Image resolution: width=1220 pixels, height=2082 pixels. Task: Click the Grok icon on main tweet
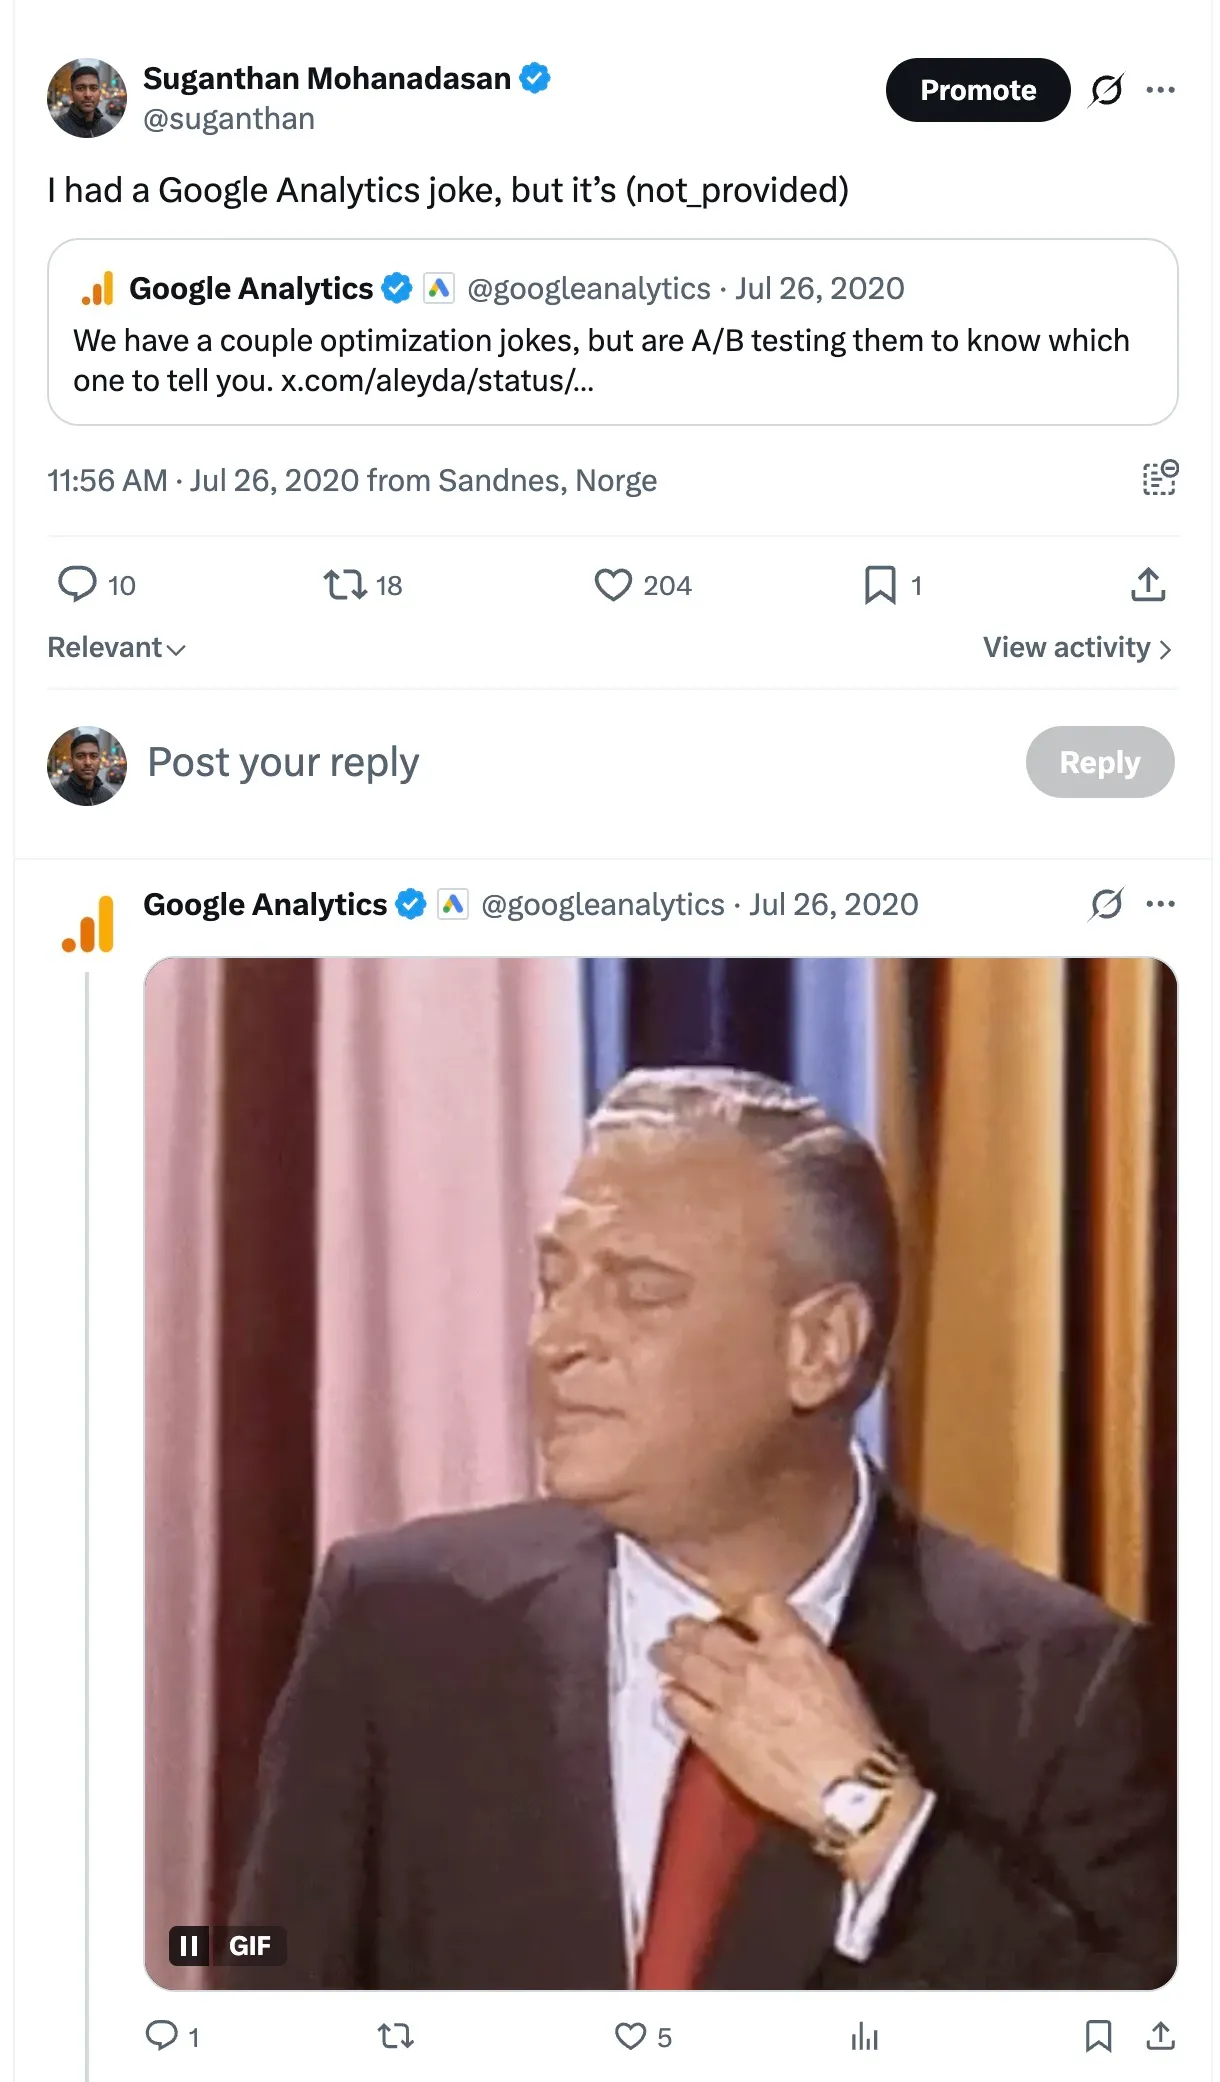tap(1106, 90)
